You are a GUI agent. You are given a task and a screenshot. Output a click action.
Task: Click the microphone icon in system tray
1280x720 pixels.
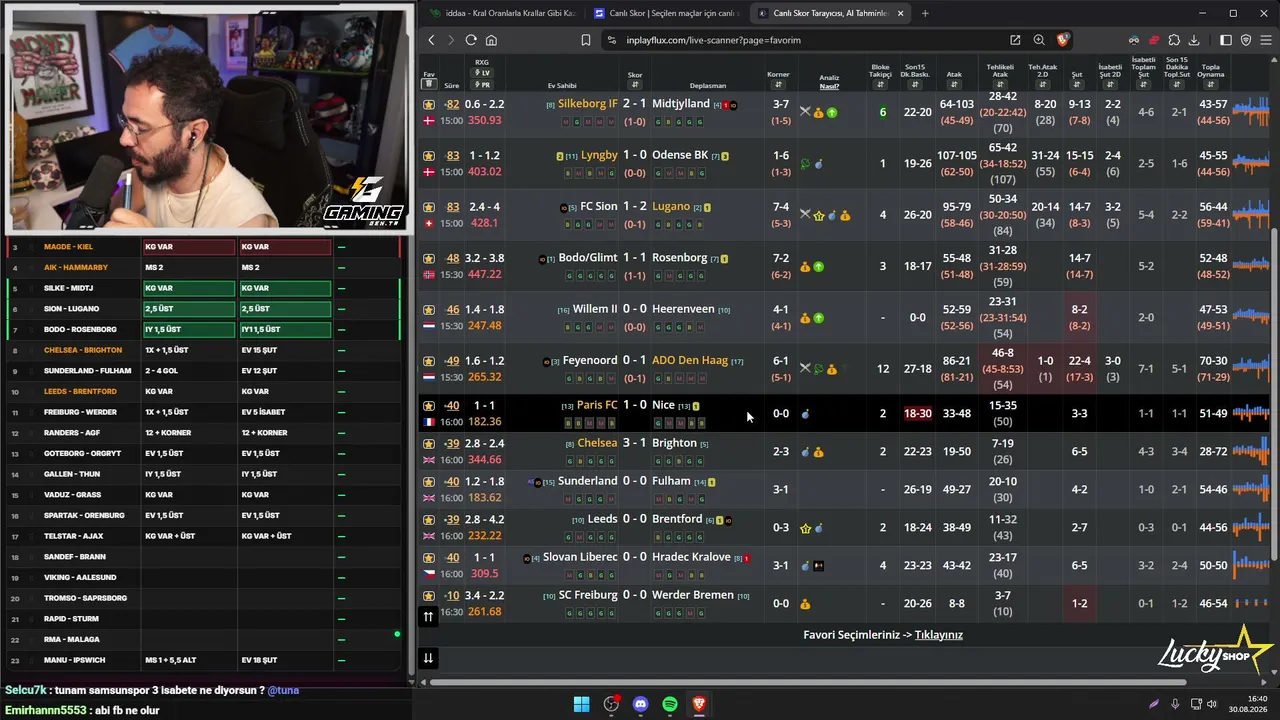point(1175,704)
